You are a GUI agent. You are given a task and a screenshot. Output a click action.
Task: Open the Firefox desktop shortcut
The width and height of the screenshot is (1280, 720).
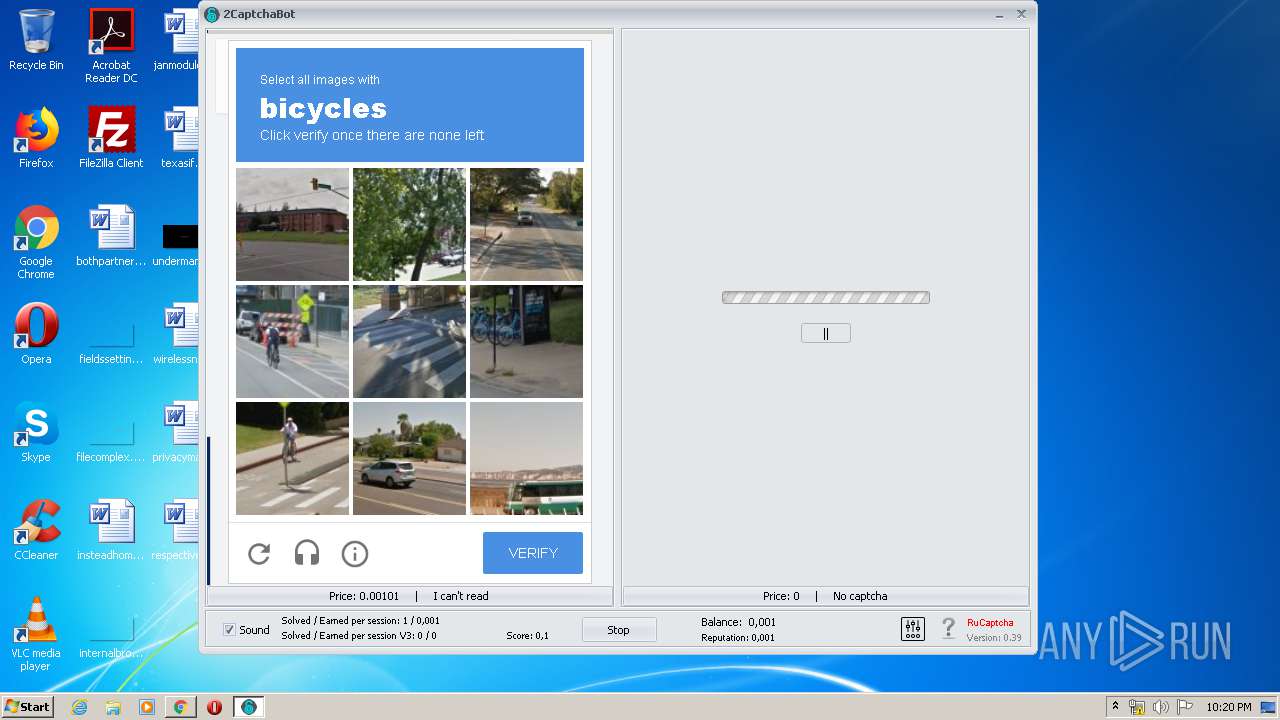coord(36,139)
